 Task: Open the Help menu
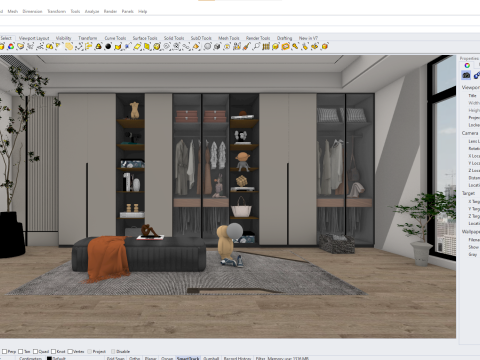point(142,11)
